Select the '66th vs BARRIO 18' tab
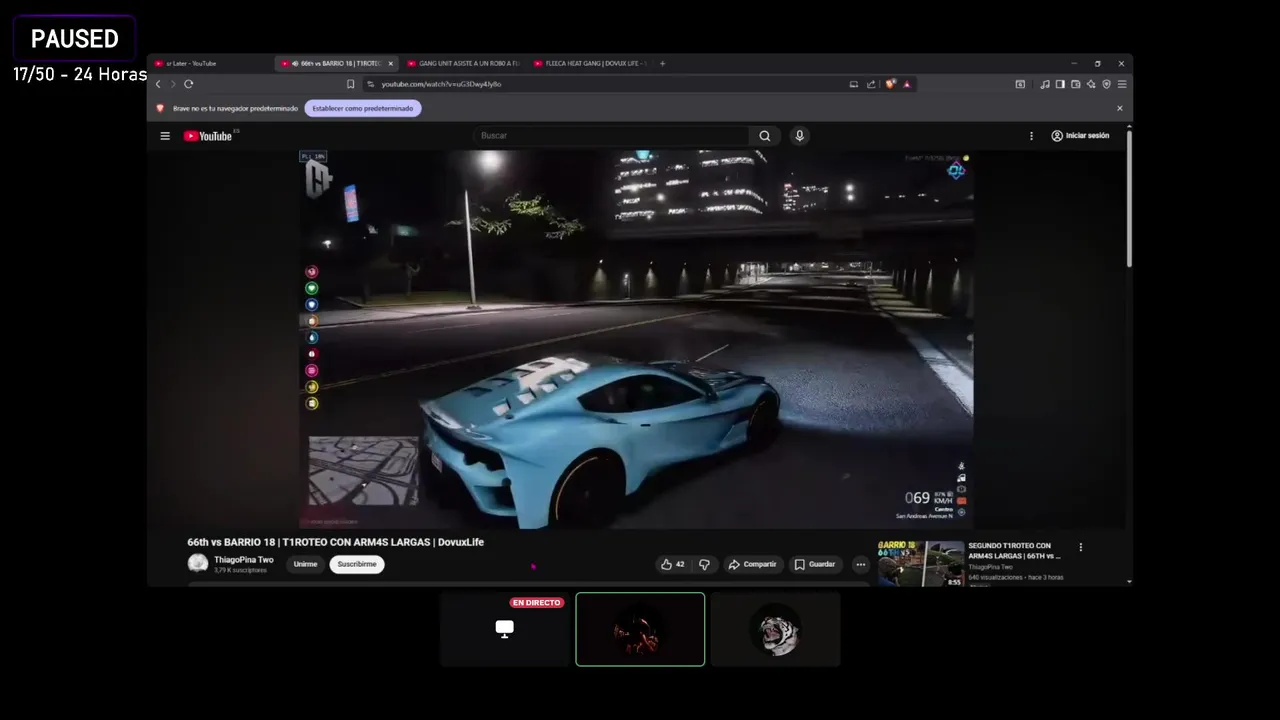 point(337,63)
